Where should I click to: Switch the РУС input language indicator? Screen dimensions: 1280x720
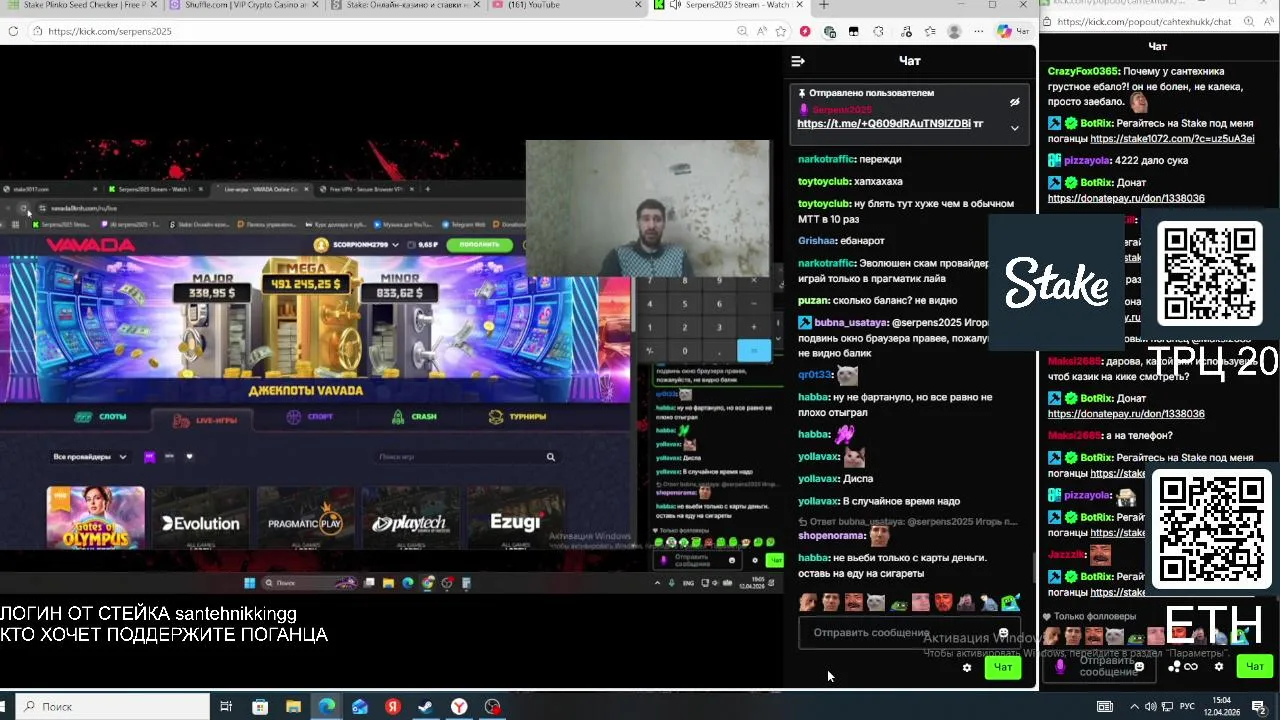1187,706
